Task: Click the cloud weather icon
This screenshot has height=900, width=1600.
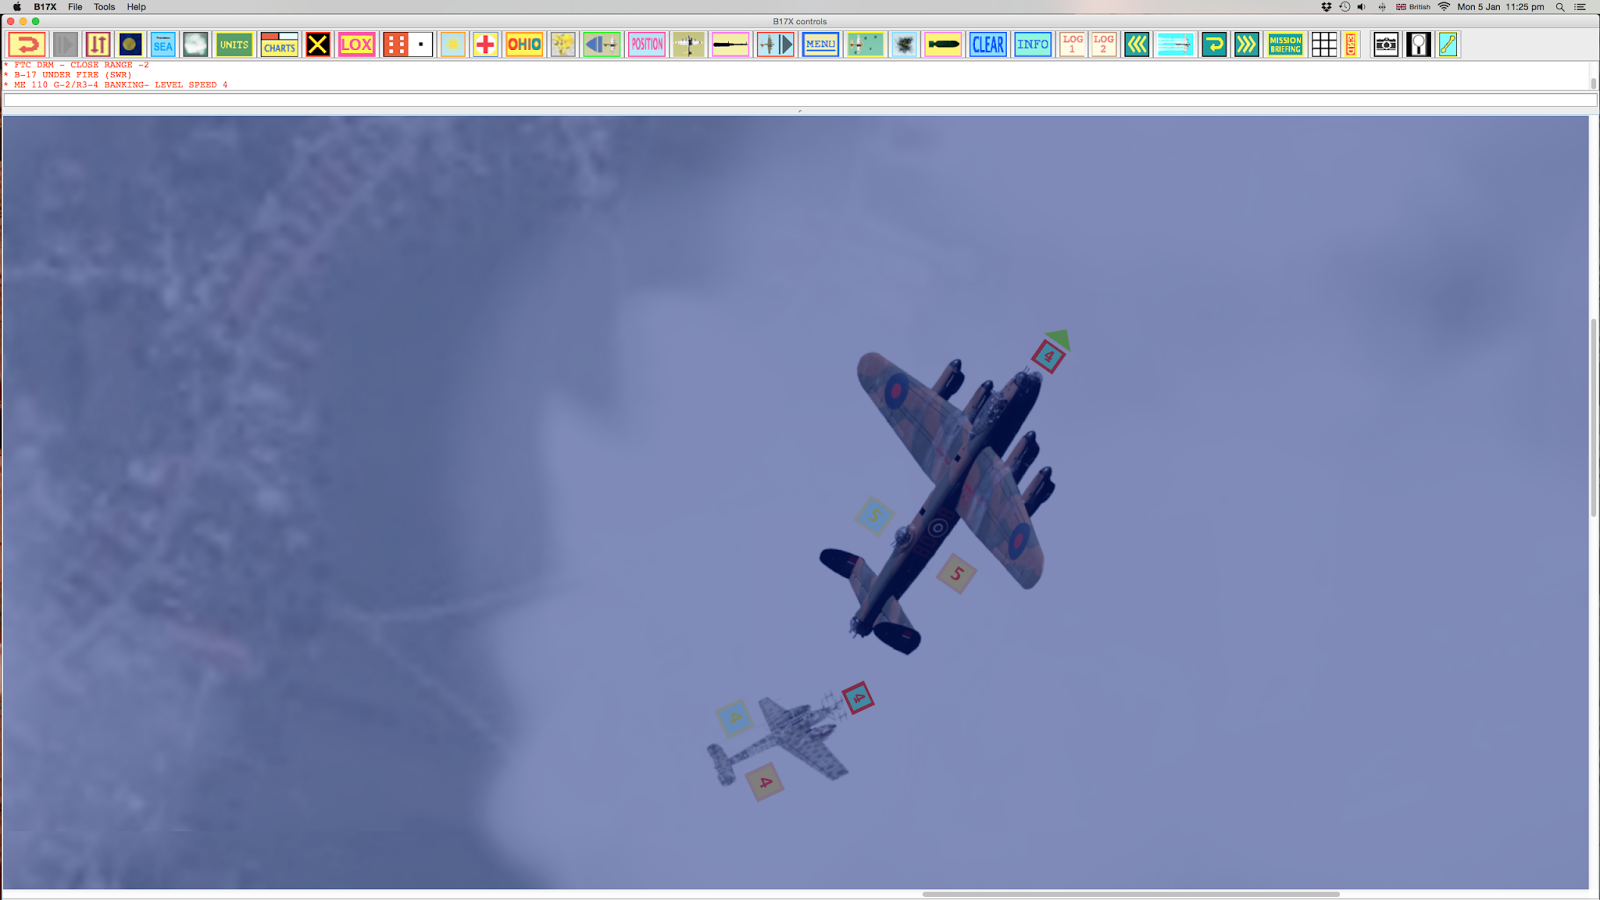Action: (195, 44)
